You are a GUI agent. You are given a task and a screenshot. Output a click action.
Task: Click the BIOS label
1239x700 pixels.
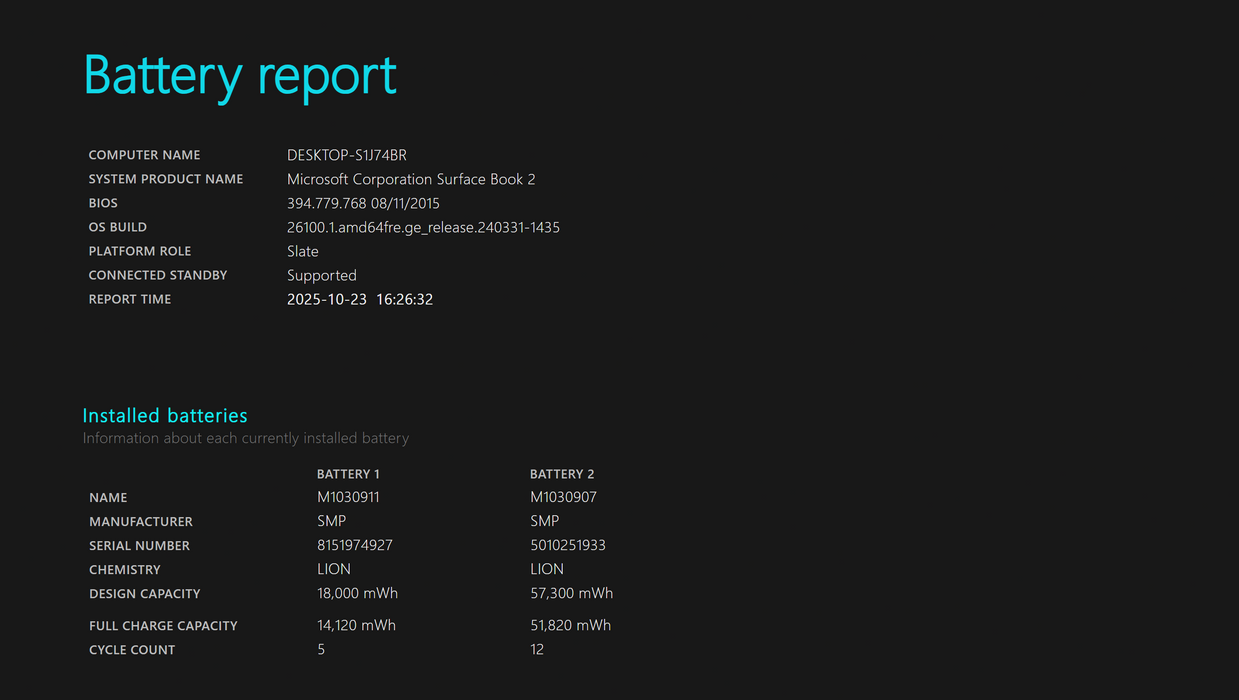click(x=103, y=203)
